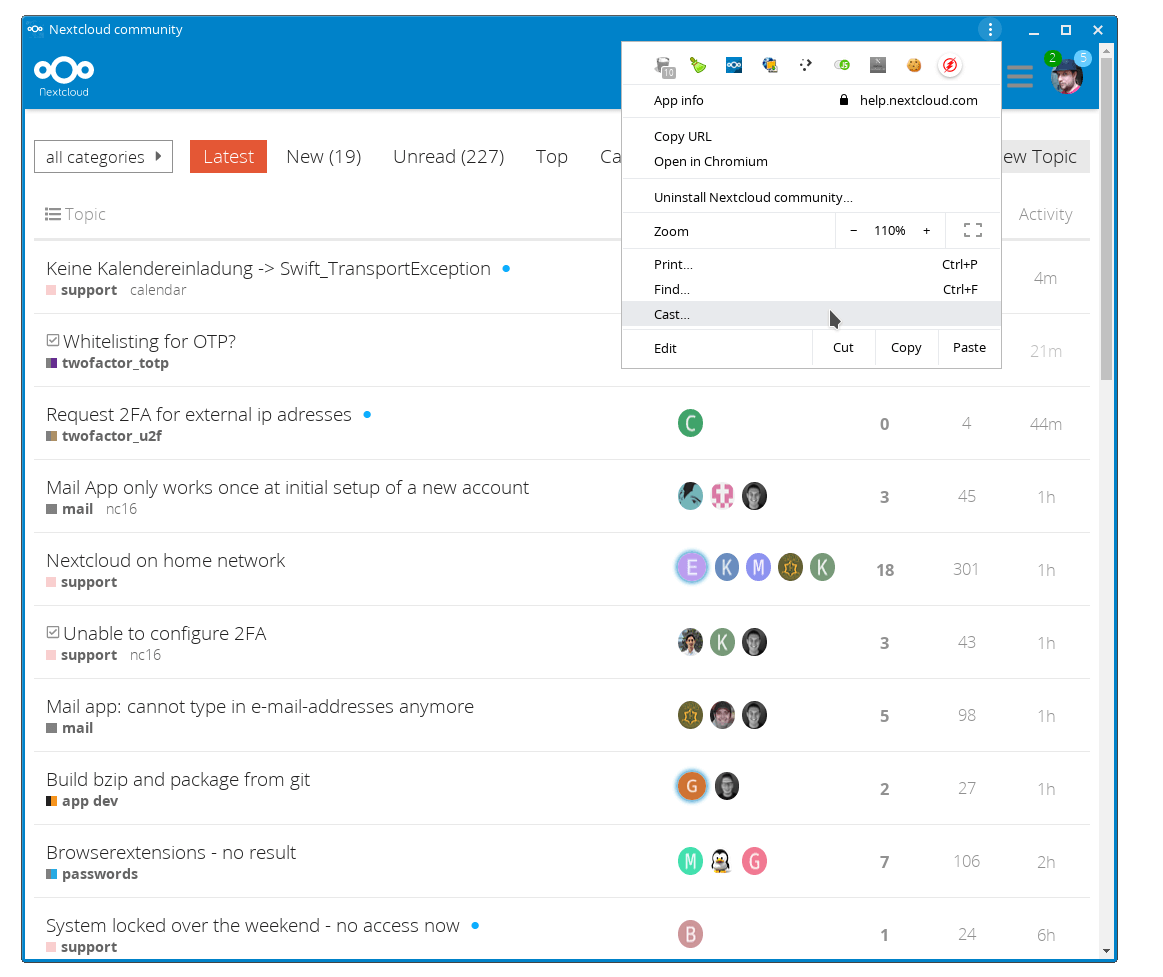Click the JavaScript toggle extension icon
This screenshot has height=977, width=1163.
(x=841, y=64)
